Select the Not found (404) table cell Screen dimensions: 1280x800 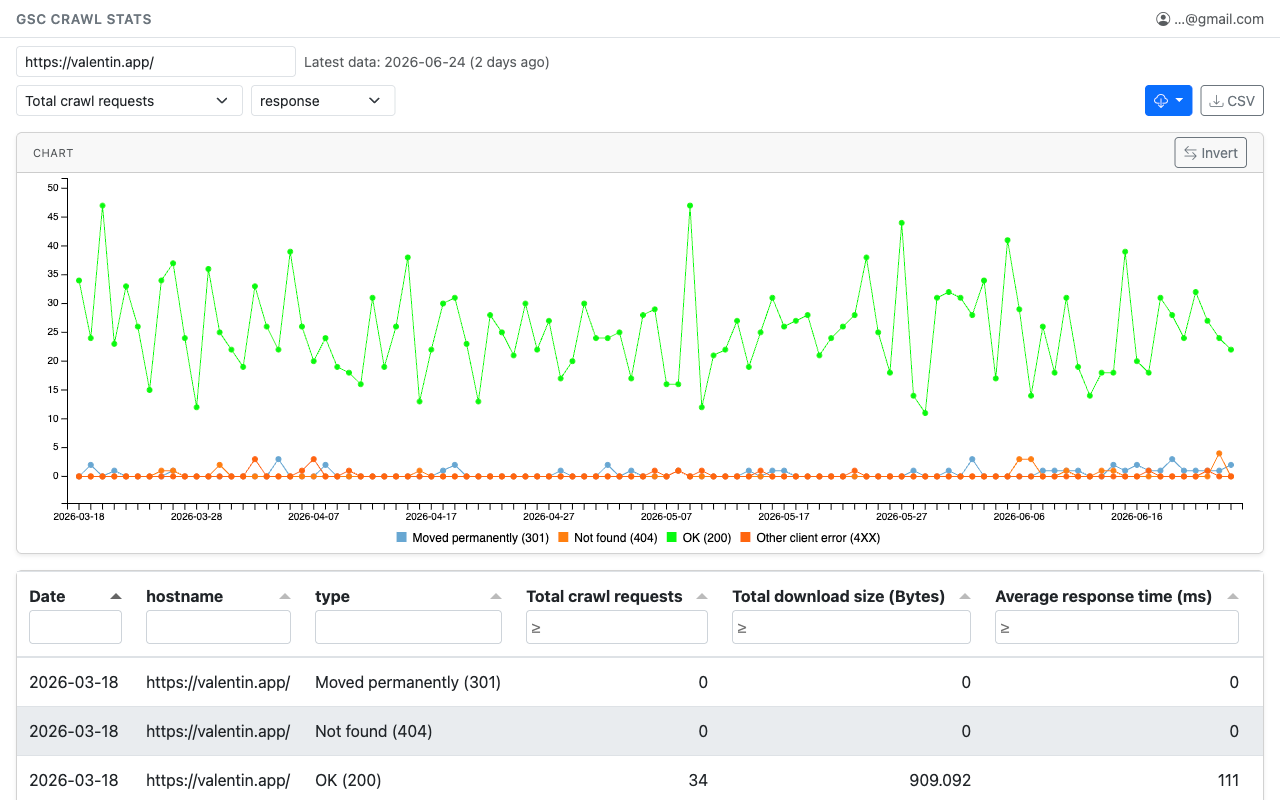tap(374, 731)
